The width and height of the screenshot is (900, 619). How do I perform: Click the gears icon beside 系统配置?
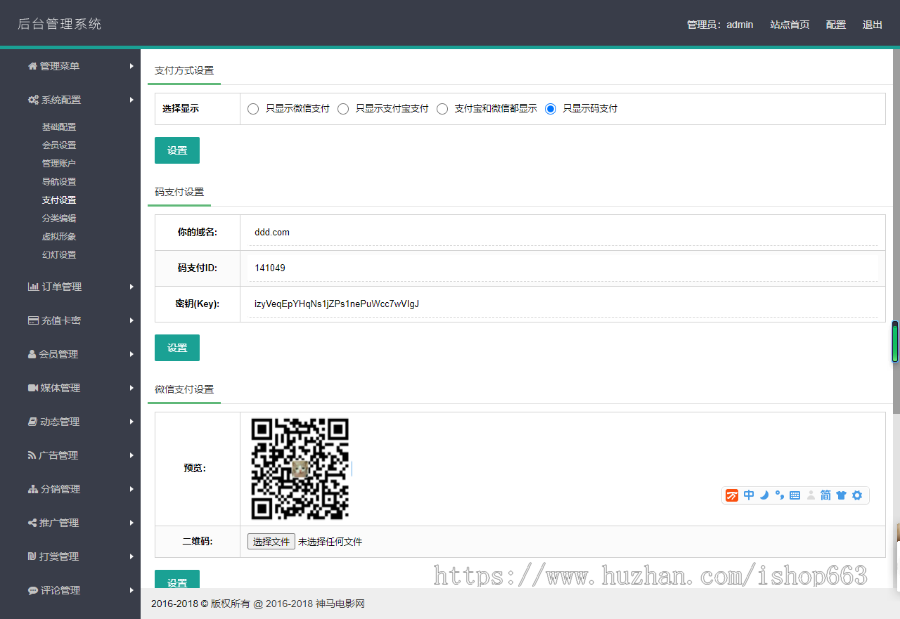33,100
